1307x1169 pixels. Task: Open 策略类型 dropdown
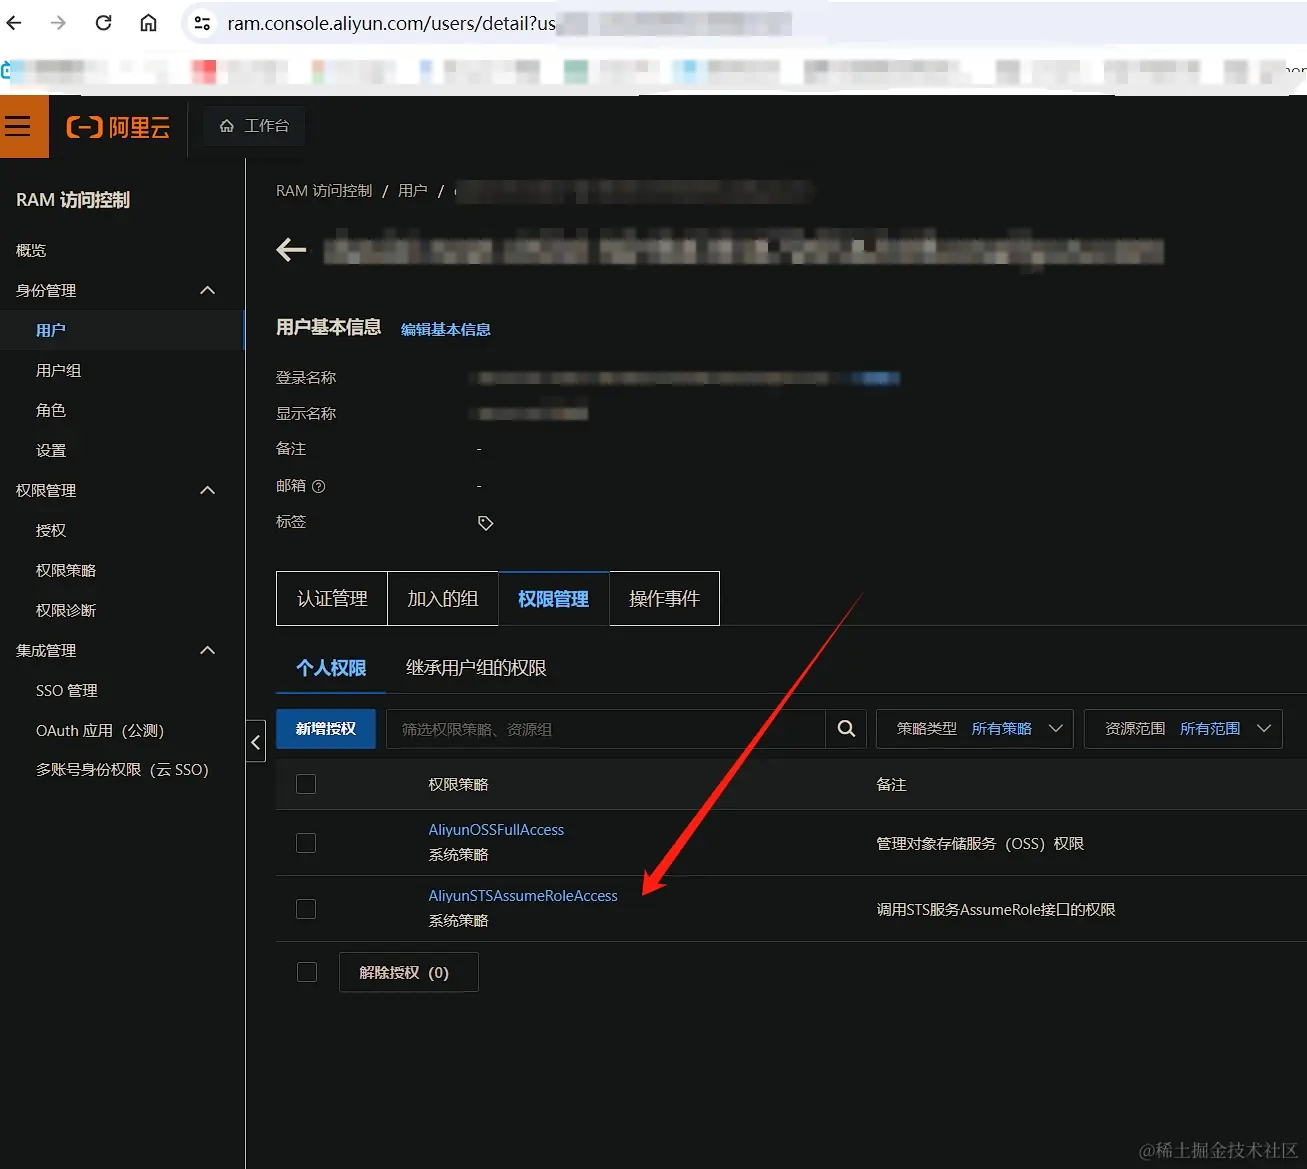click(974, 729)
